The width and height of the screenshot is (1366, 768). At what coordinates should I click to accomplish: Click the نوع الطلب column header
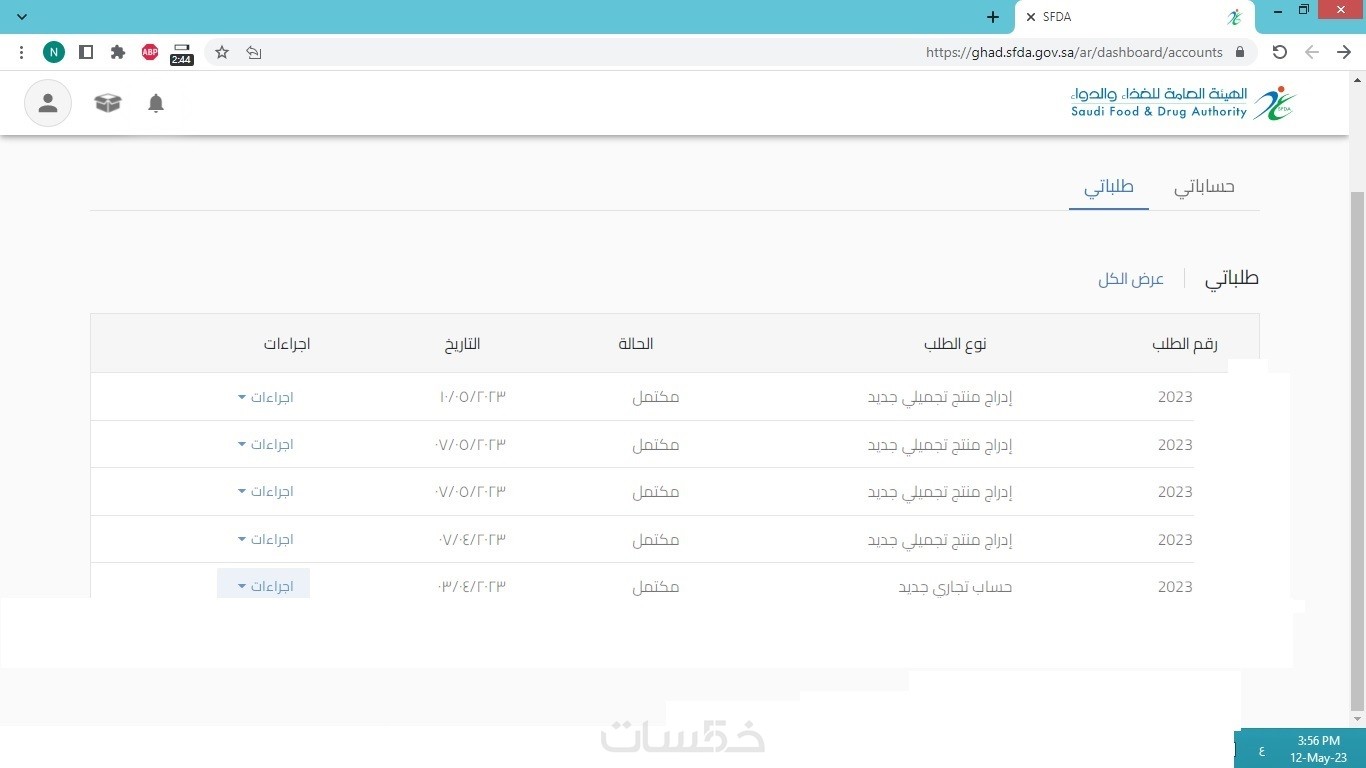point(955,344)
